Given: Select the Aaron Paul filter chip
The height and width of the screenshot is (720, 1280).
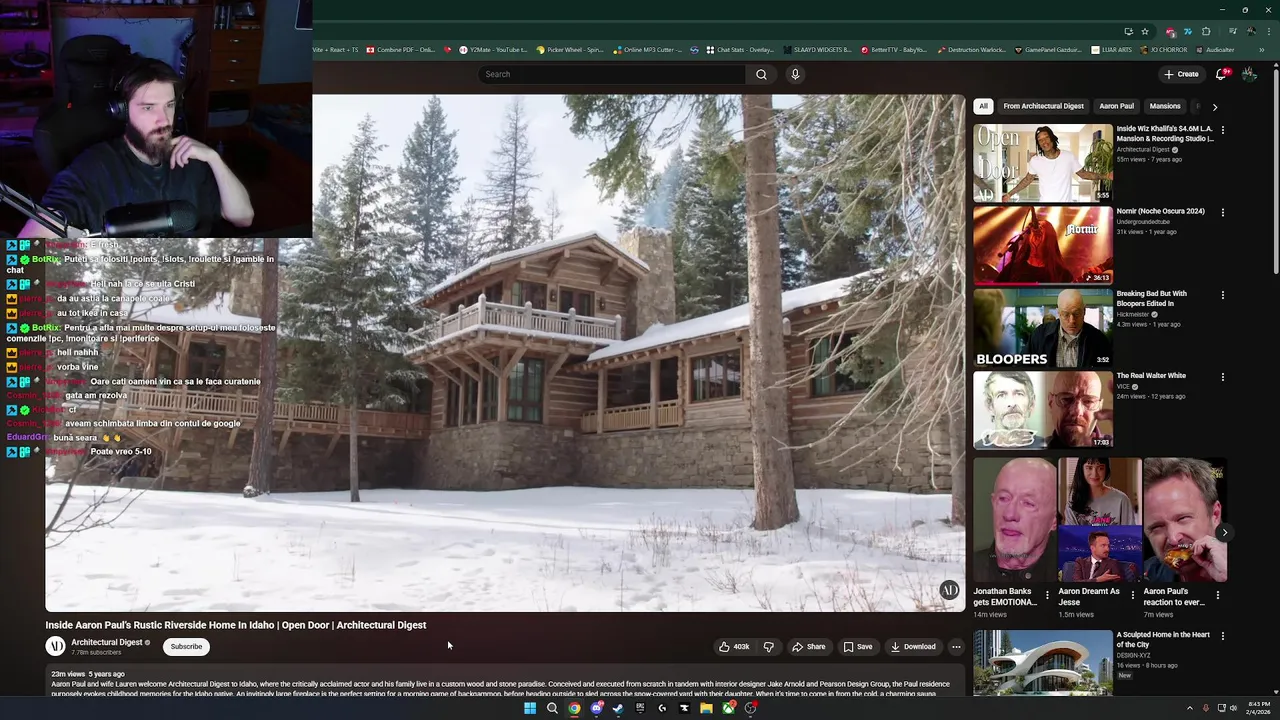Looking at the screenshot, I should [x=1116, y=106].
